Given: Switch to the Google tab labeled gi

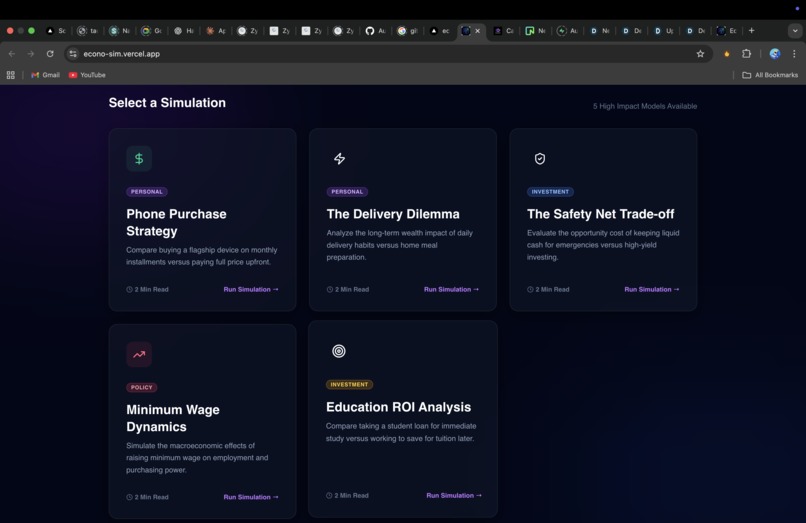Looking at the screenshot, I should click(x=407, y=31).
